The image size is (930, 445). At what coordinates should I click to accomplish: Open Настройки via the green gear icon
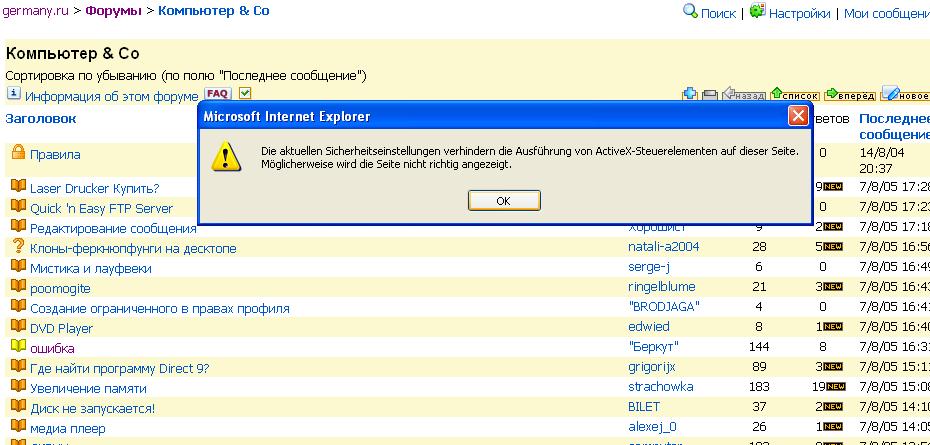(x=758, y=12)
